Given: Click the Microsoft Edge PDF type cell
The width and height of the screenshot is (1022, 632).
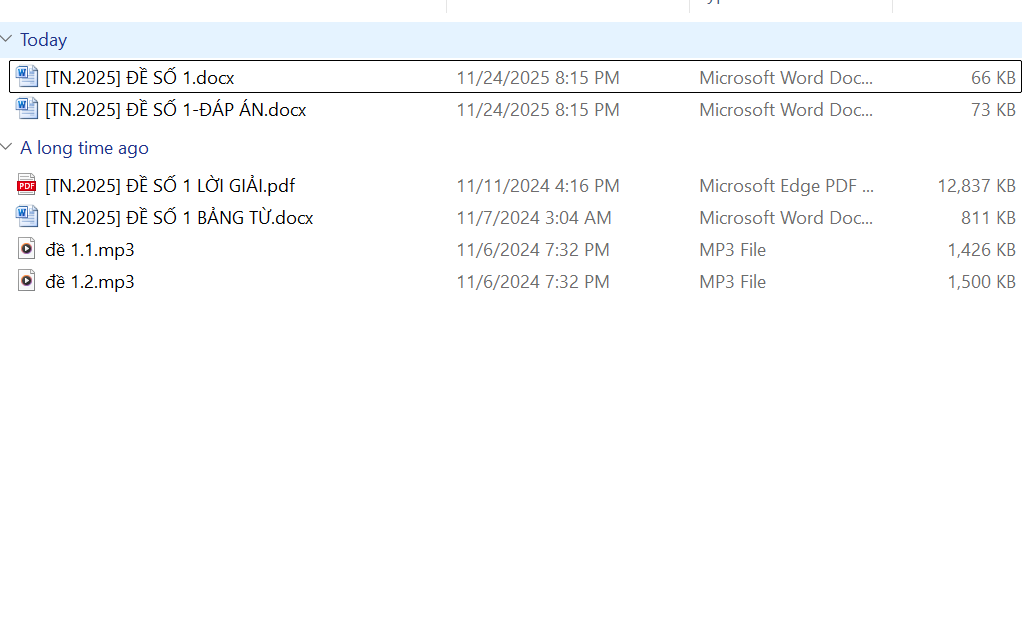Looking at the screenshot, I should (786, 185).
